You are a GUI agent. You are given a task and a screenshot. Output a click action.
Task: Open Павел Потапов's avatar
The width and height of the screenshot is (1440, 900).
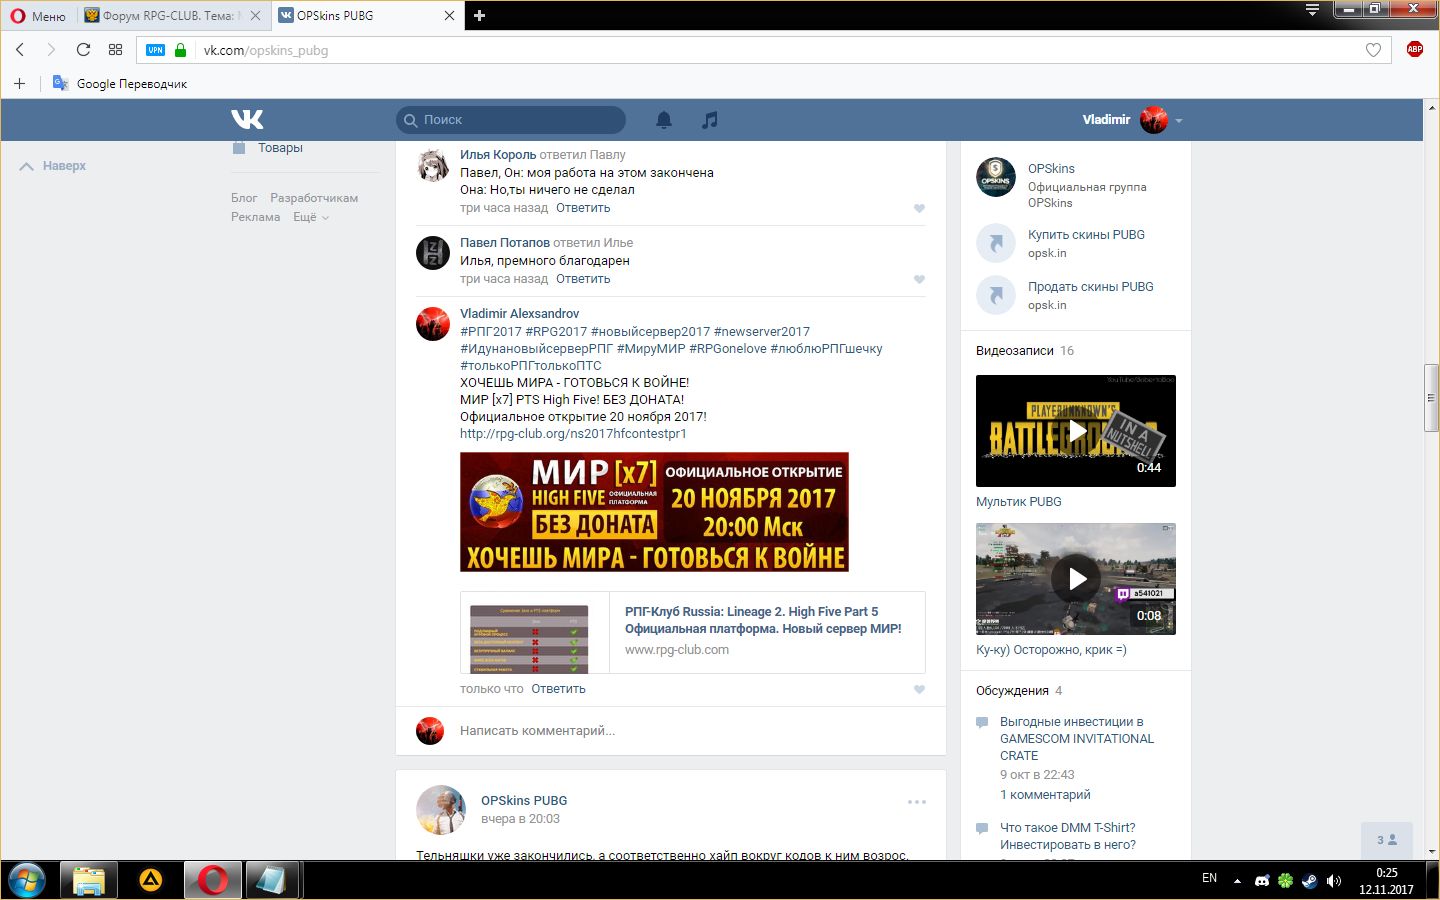click(433, 253)
